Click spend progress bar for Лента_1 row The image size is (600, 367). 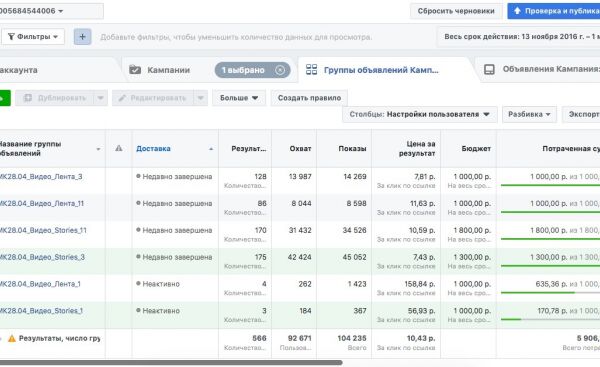pyautogui.click(x=550, y=293)
